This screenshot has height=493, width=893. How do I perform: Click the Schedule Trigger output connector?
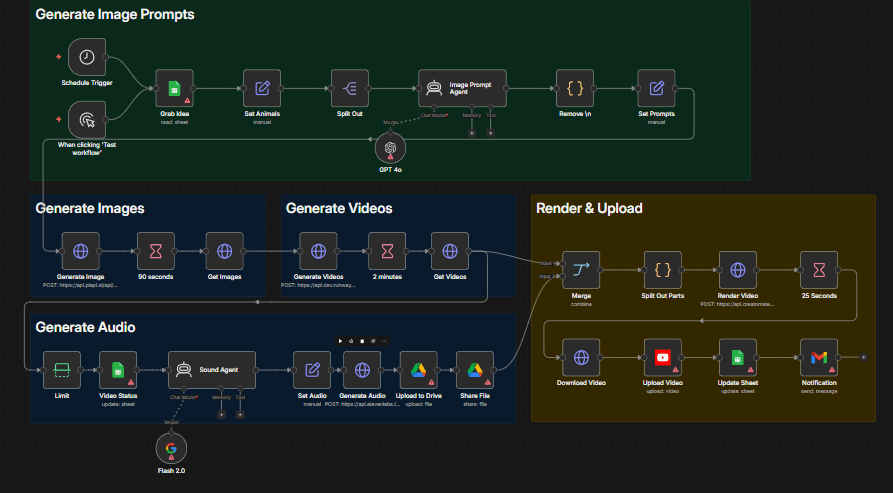[x=106, y=57]
